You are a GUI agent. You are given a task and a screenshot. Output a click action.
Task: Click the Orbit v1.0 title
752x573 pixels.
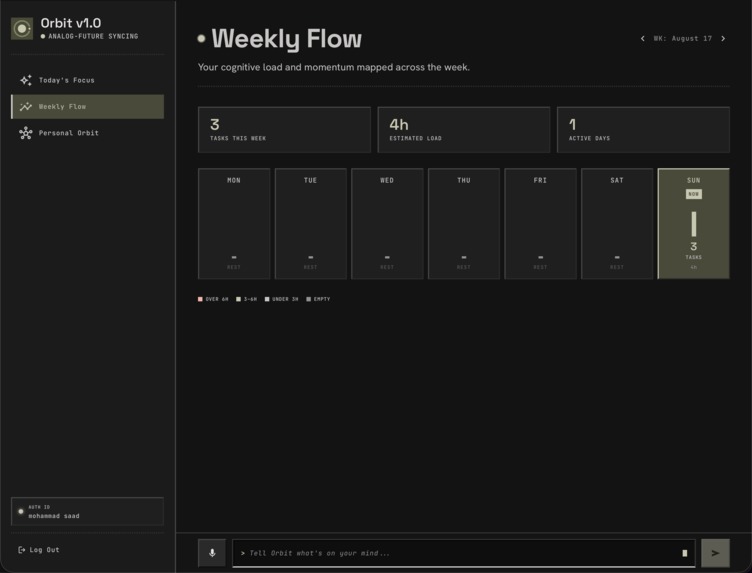click(70, 23)
